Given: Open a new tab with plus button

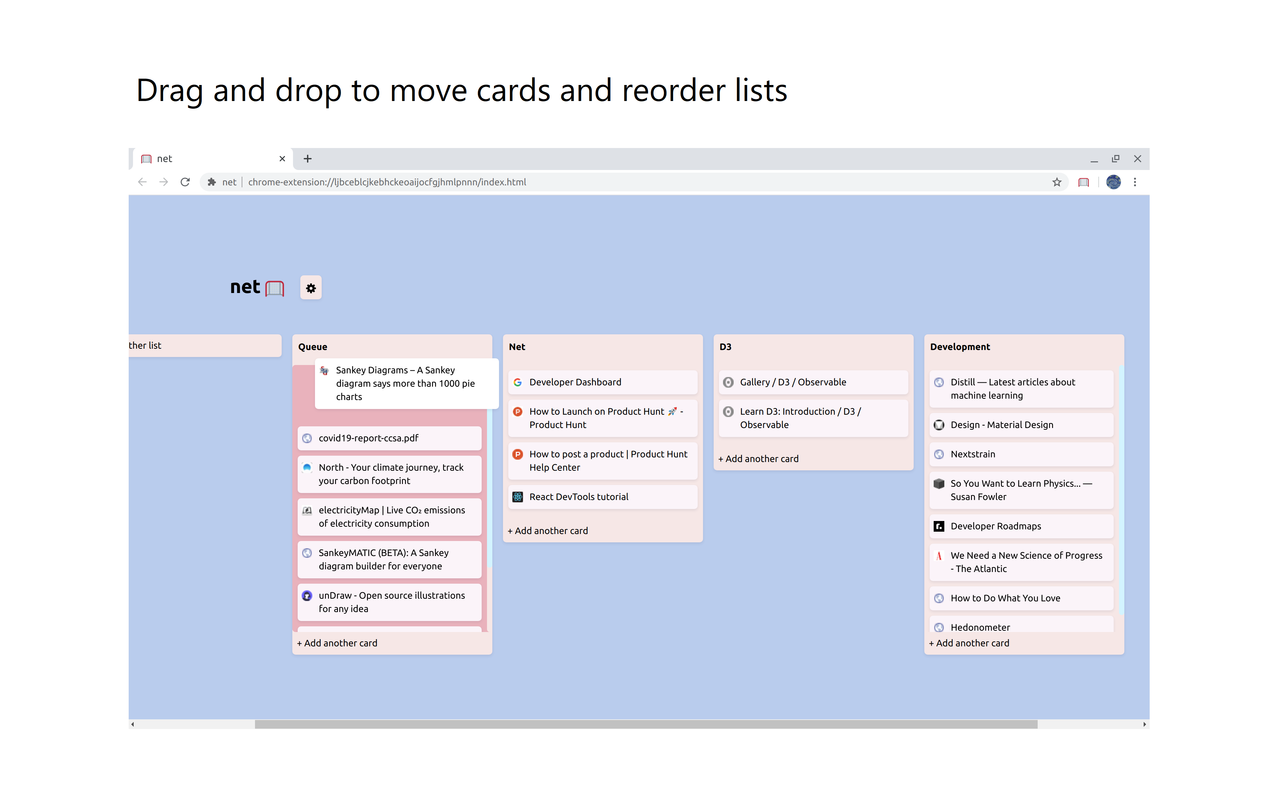Looking at the screenshot, I should coord(308,159).
